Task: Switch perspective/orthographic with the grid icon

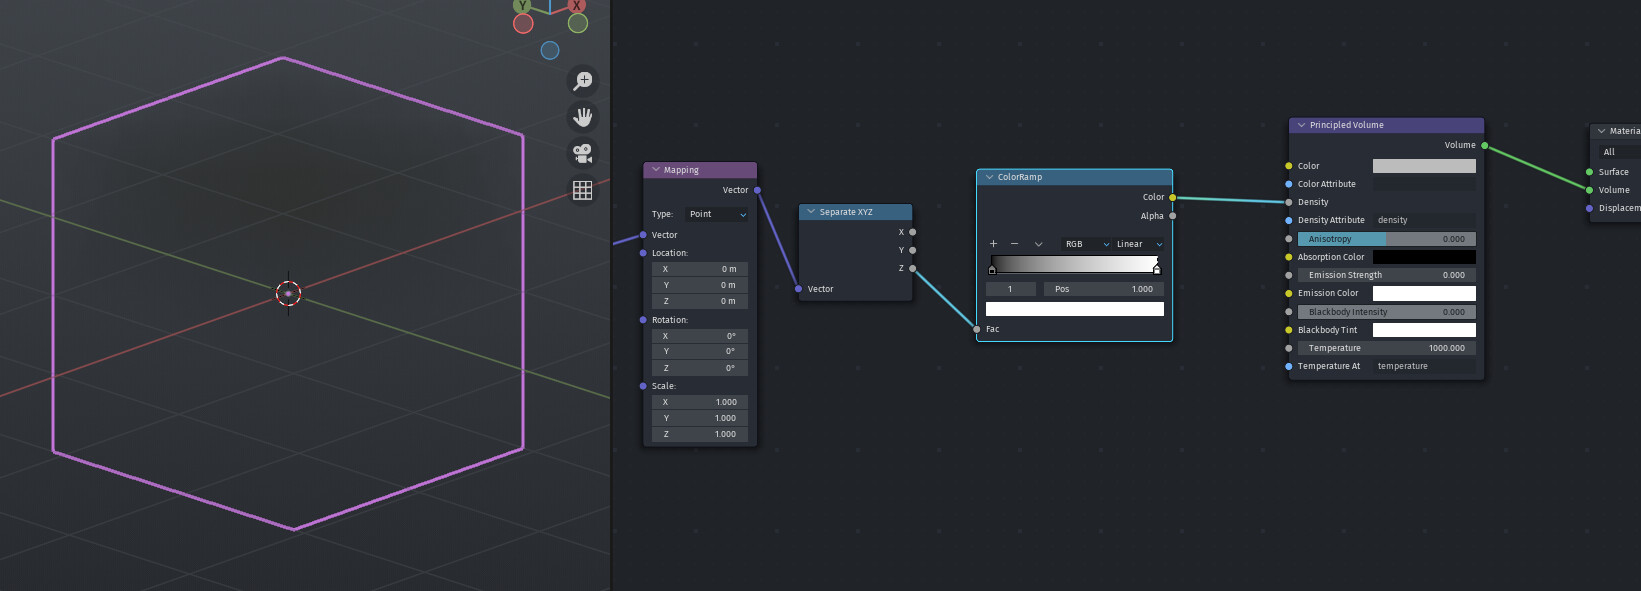Action: [583, 190]
